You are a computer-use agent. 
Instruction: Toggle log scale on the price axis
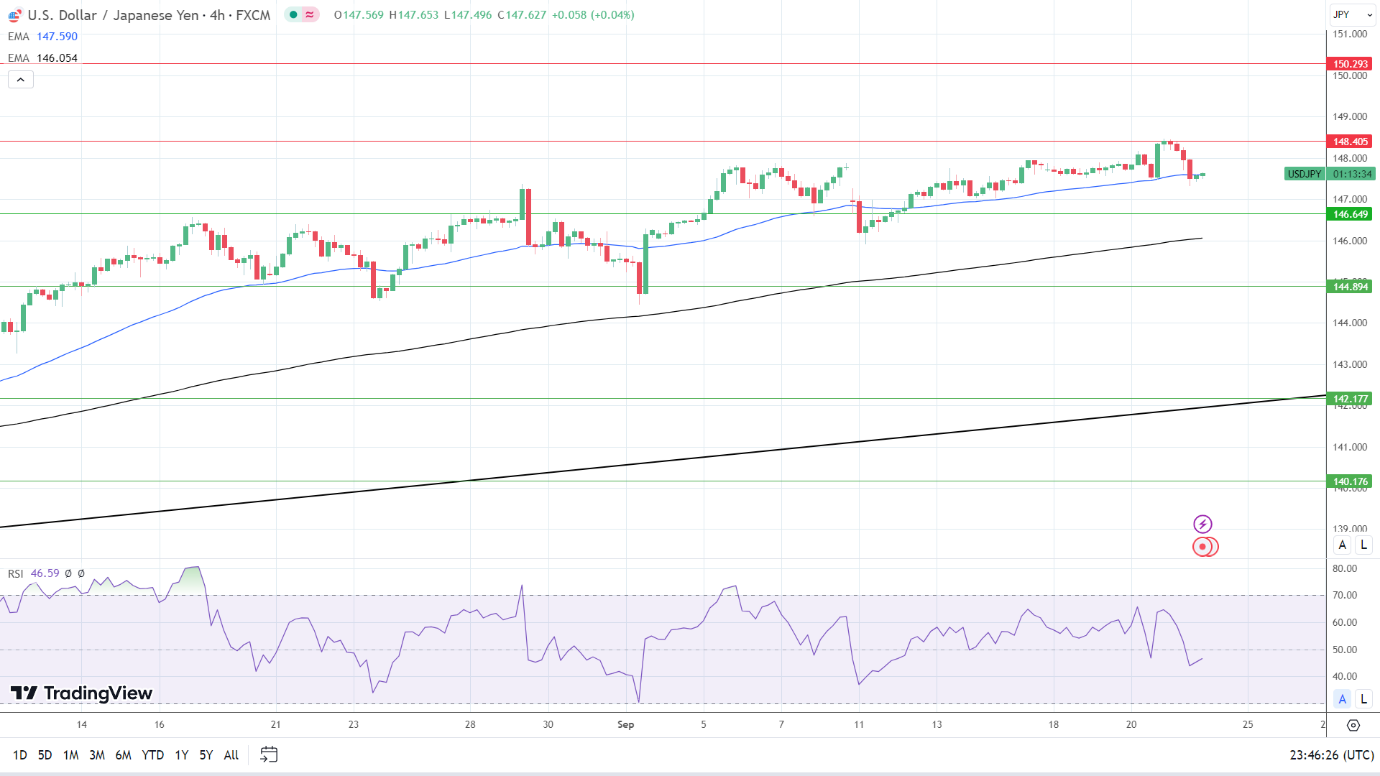[1365, 545]
